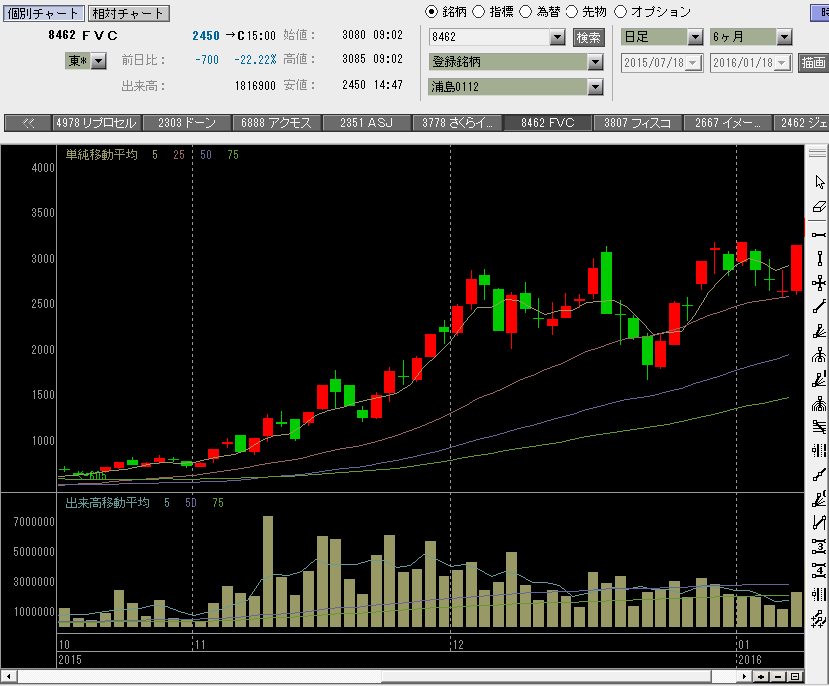Click the 出来高移動平均 indicator label
This screenshot has height=686, width=829.
107,503
